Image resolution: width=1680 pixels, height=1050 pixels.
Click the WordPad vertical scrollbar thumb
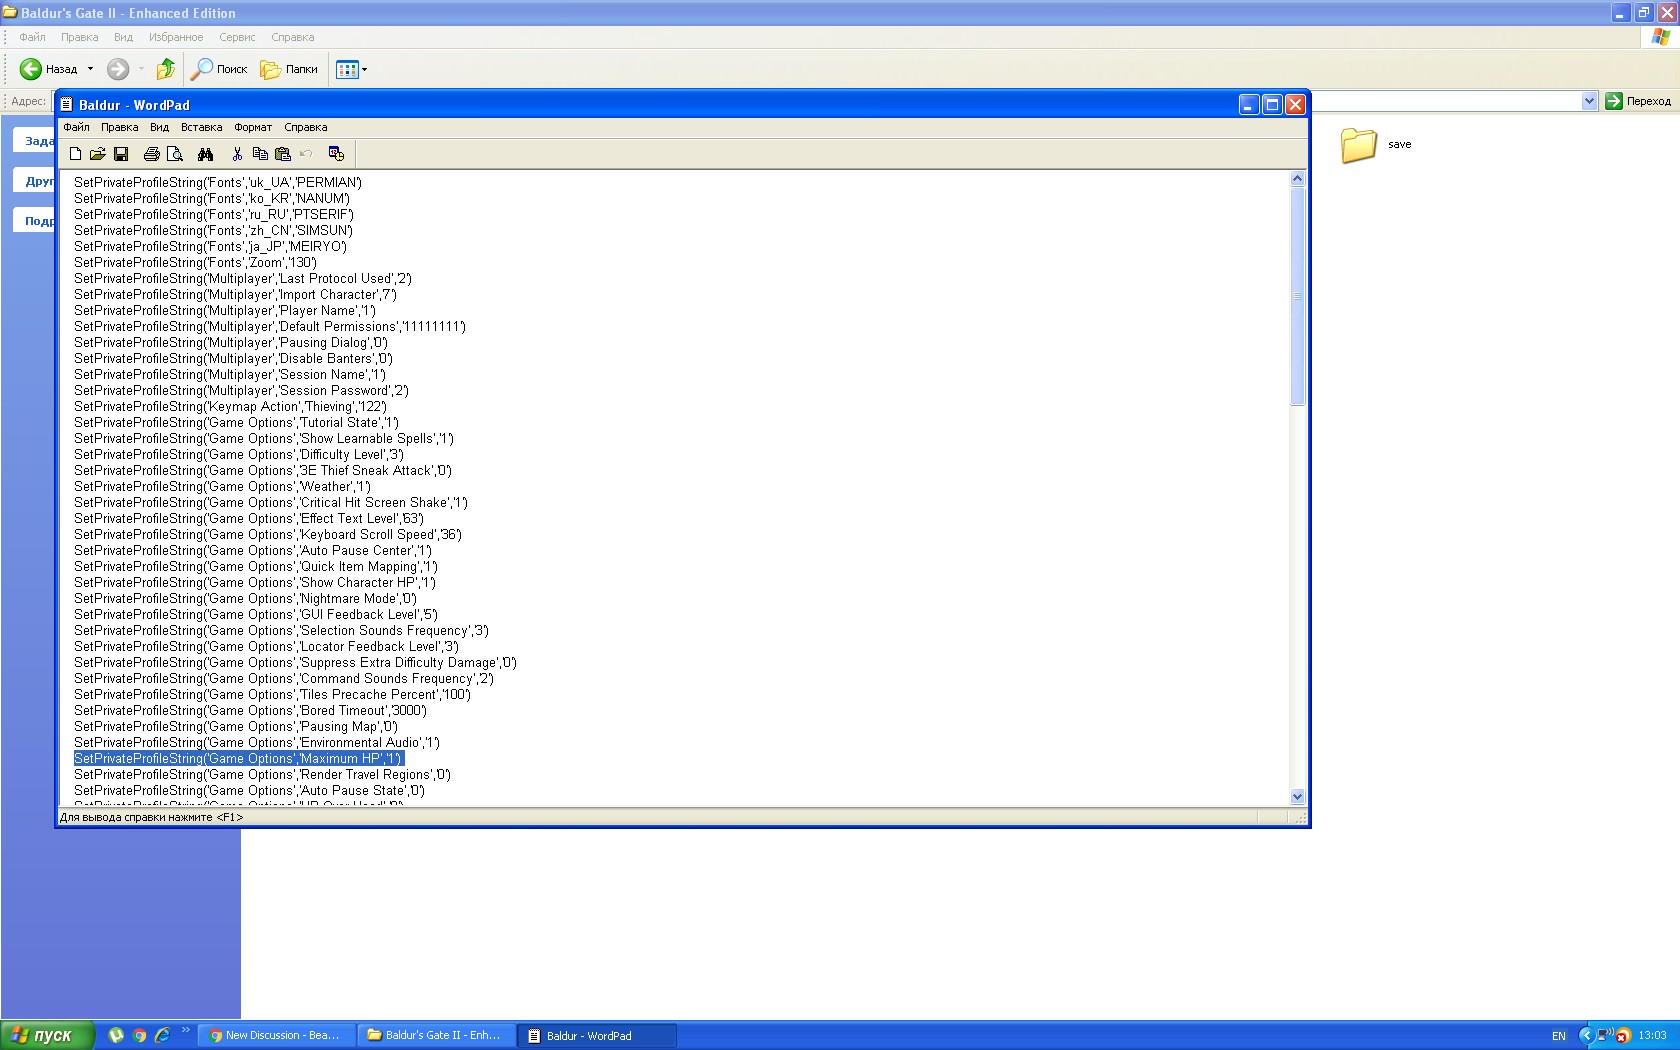click(1298, 296)
